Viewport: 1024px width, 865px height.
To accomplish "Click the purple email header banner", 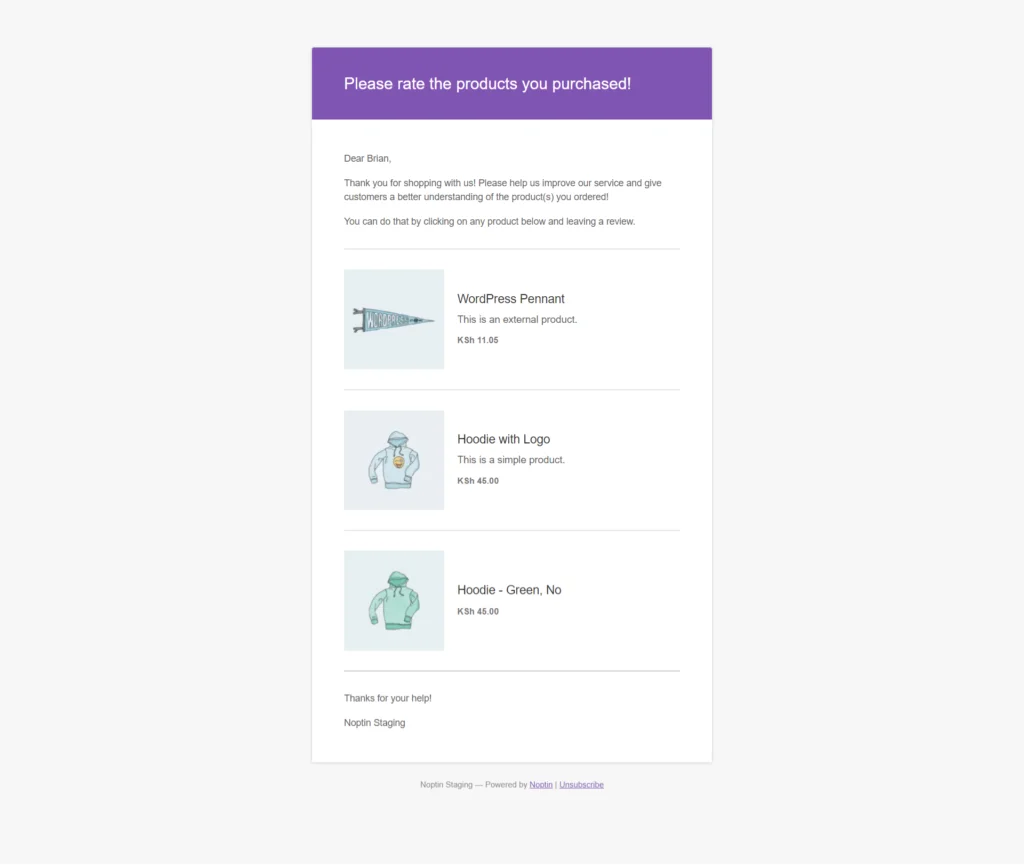I will pyautogui.click(x=512, y=83).
